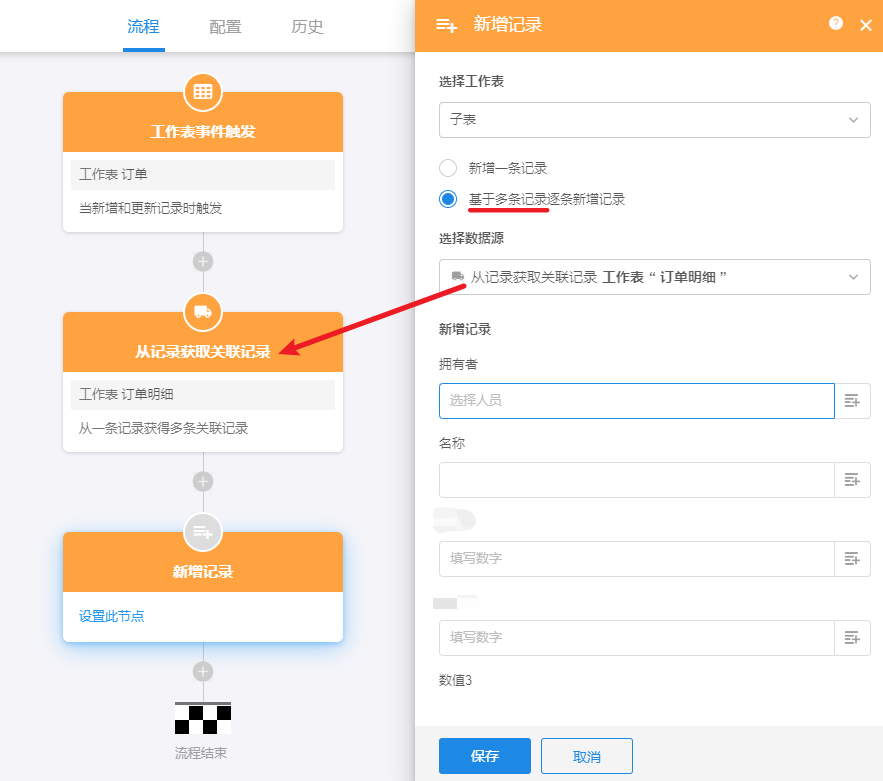Open the field picker icon beside 名称

pyautogui.click(x=852, y=480)
